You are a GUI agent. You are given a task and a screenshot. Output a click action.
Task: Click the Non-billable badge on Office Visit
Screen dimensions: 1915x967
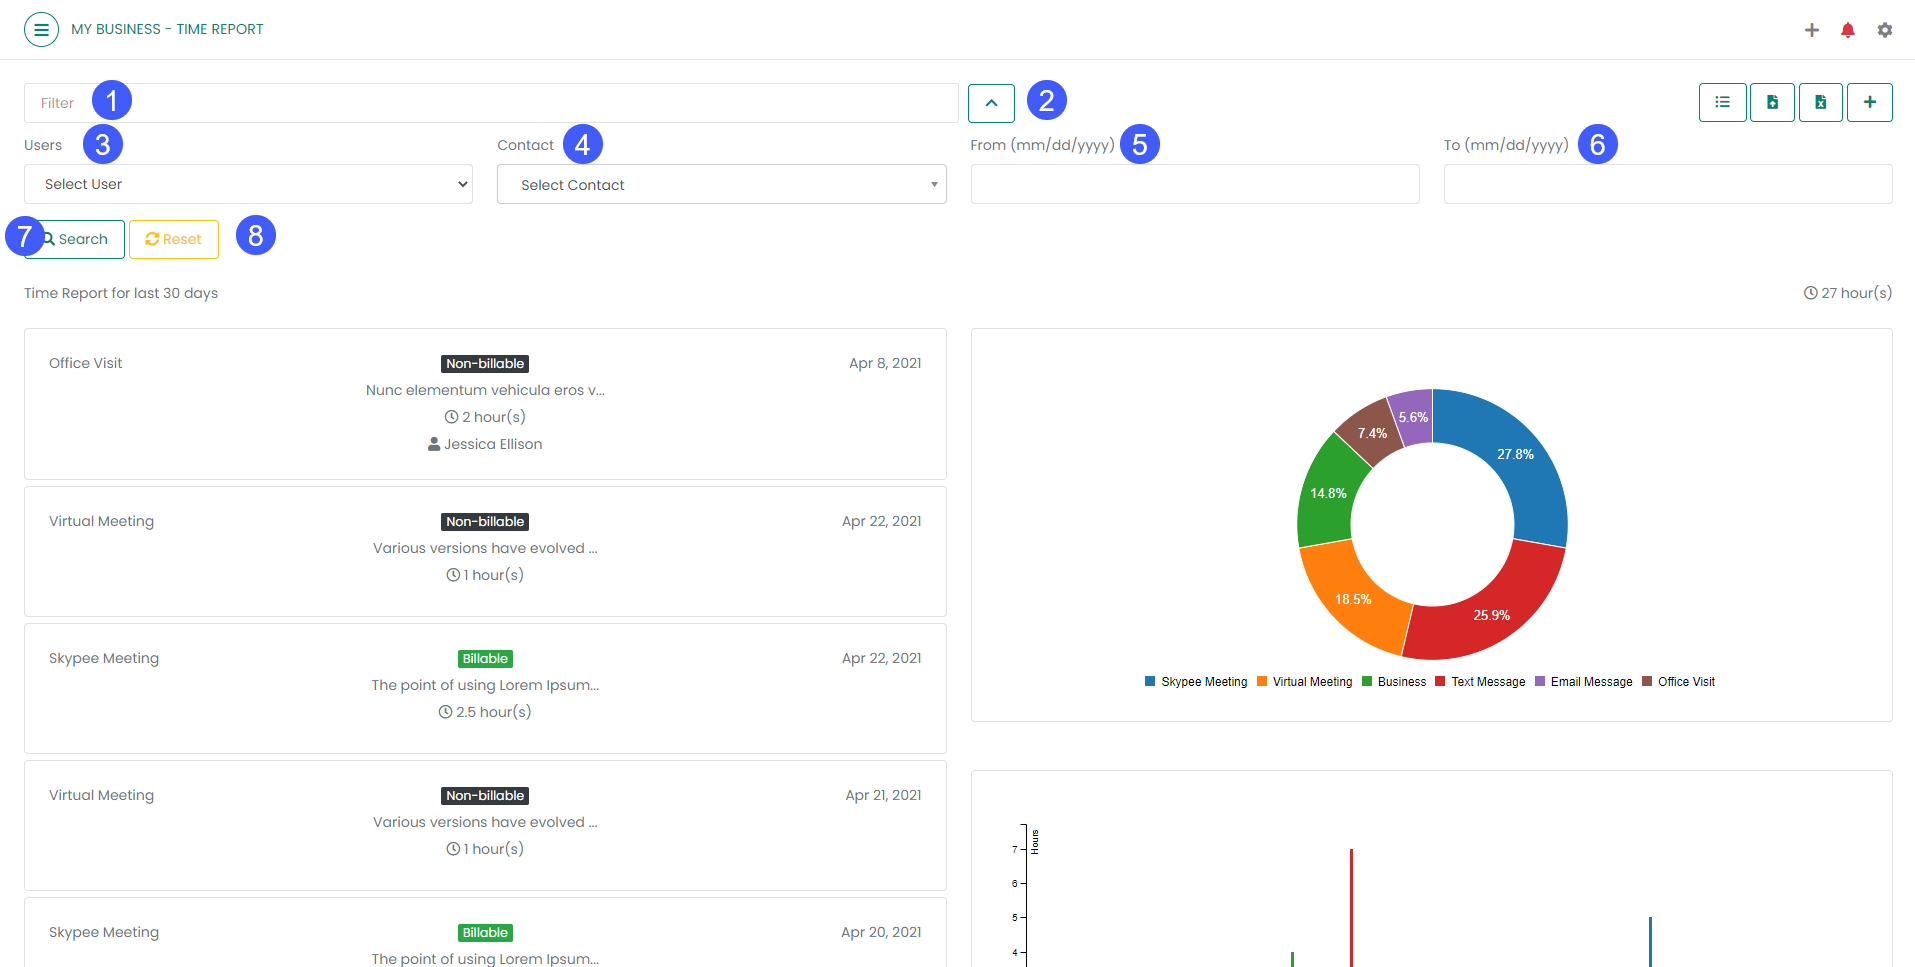[x=485, y=363]
